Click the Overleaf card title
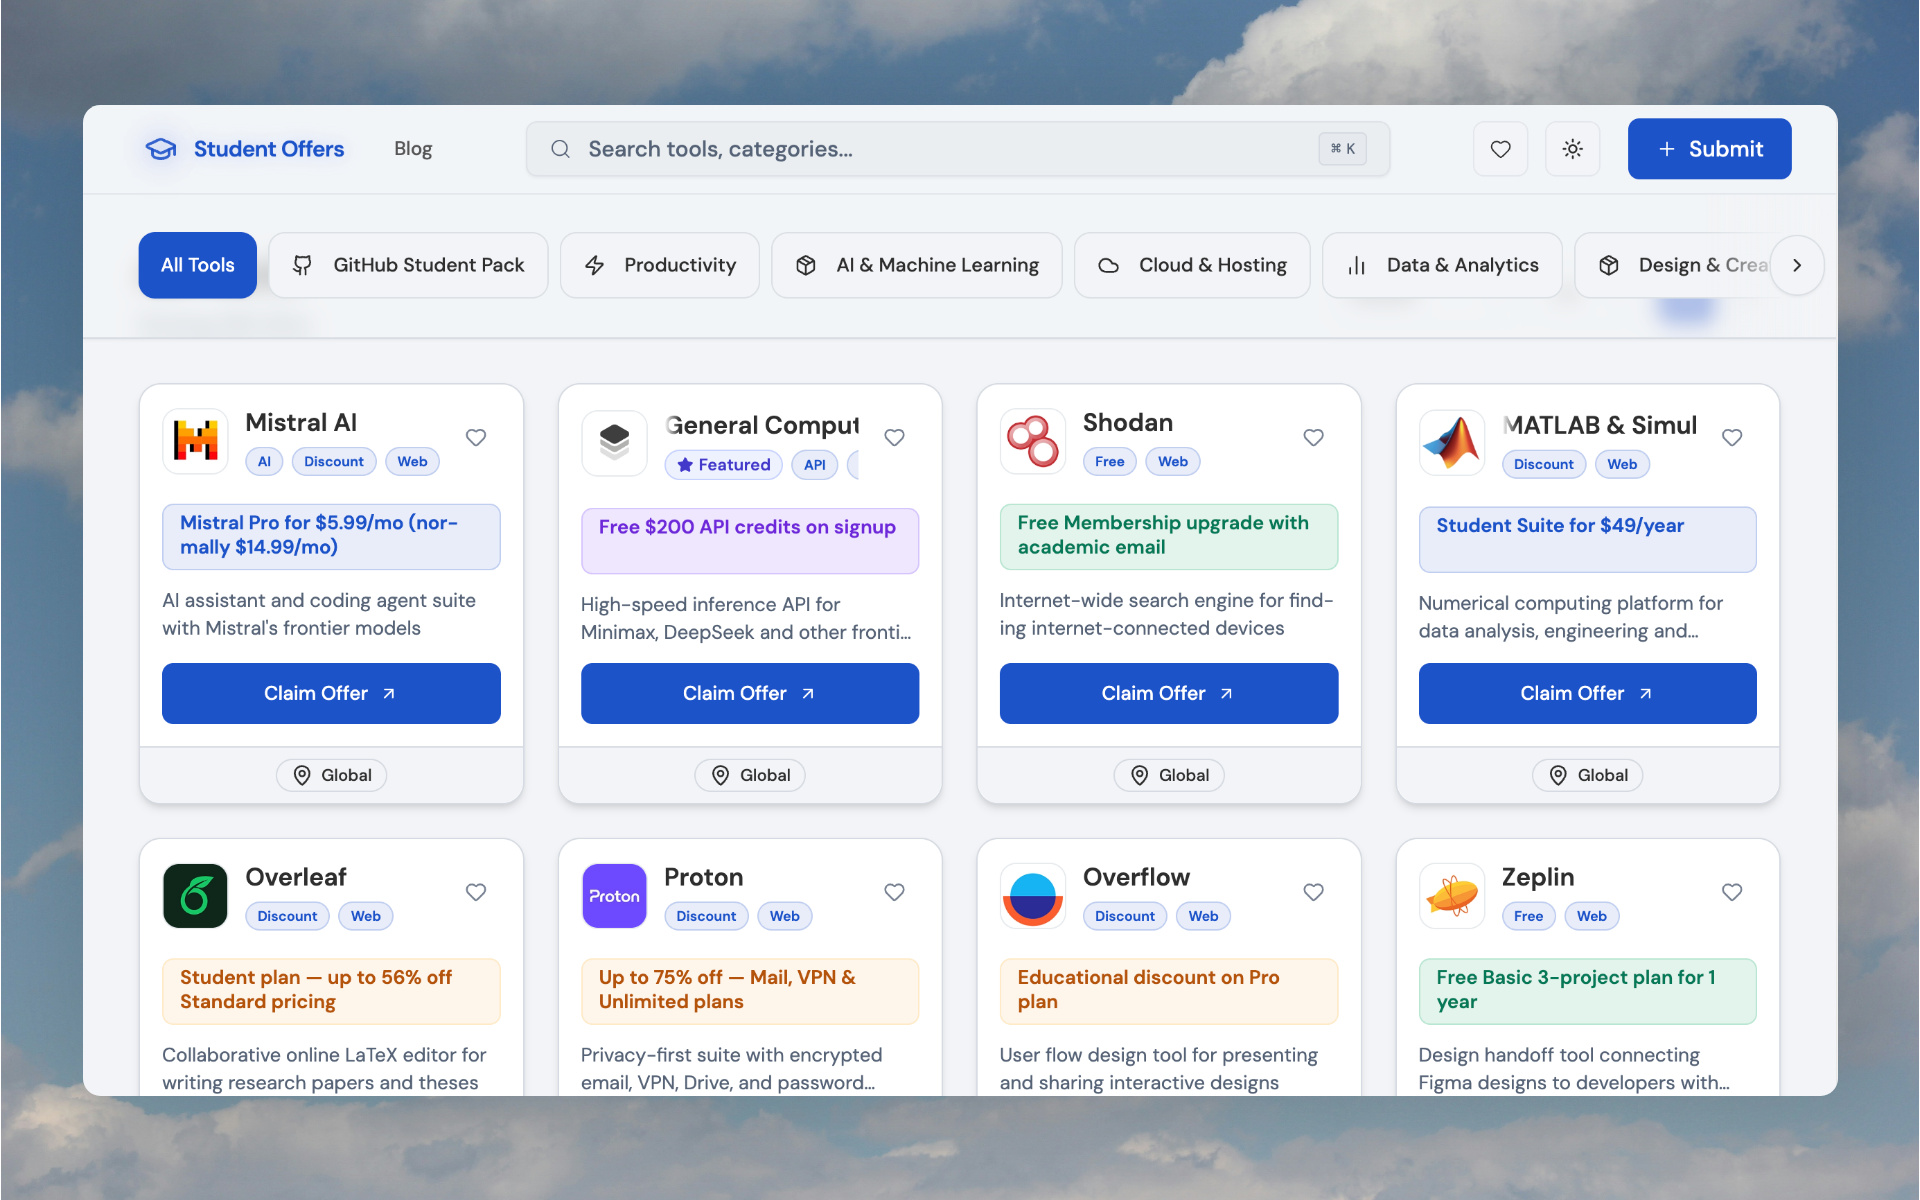1920x1200 pixels. coord(296,877)
